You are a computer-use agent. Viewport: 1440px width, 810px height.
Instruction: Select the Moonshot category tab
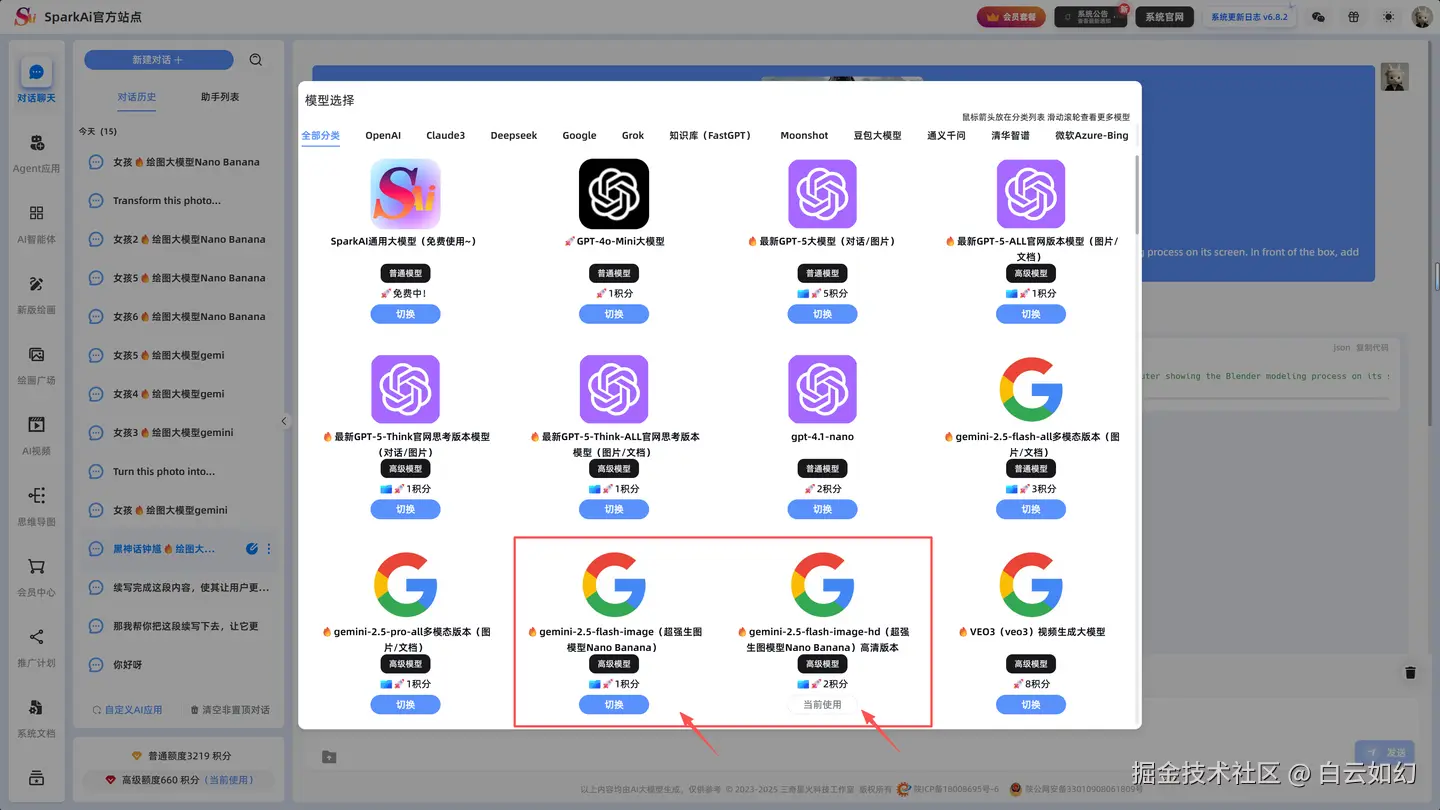(x=804, y=136)
